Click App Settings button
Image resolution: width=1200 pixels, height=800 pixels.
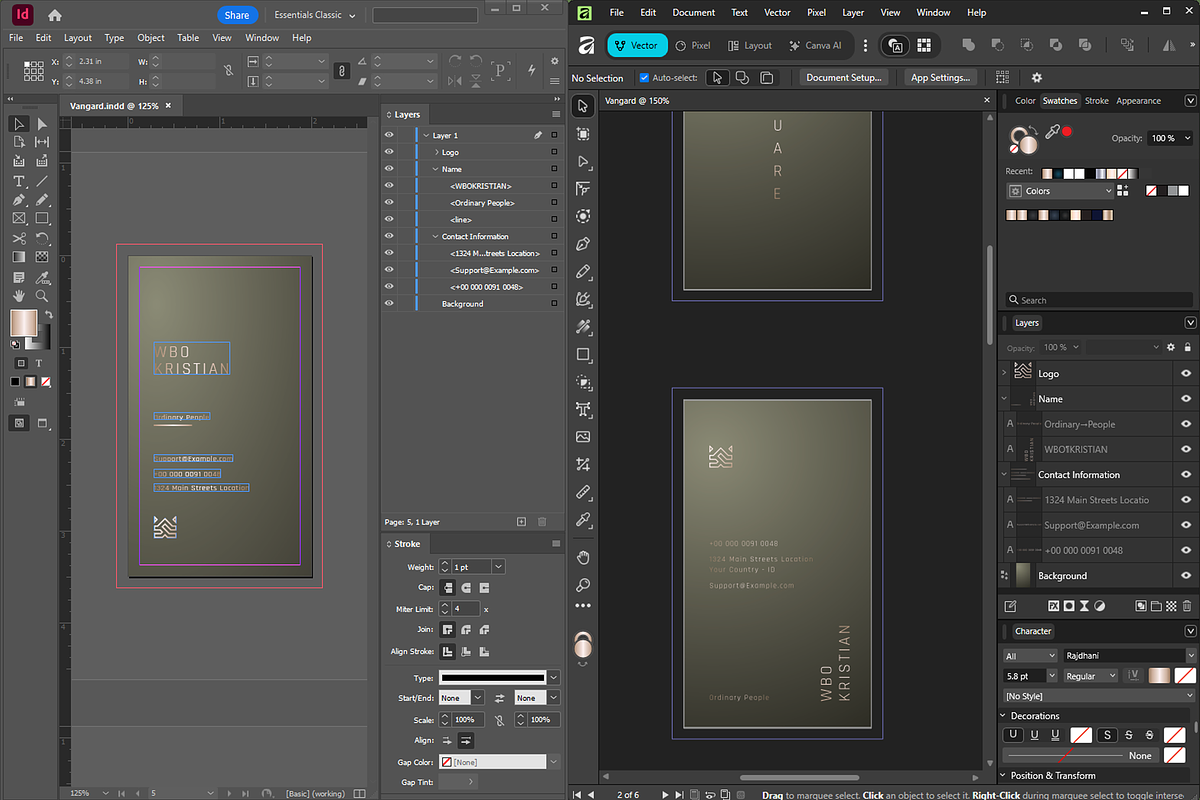pyautogui.click(x=940, y=77)
